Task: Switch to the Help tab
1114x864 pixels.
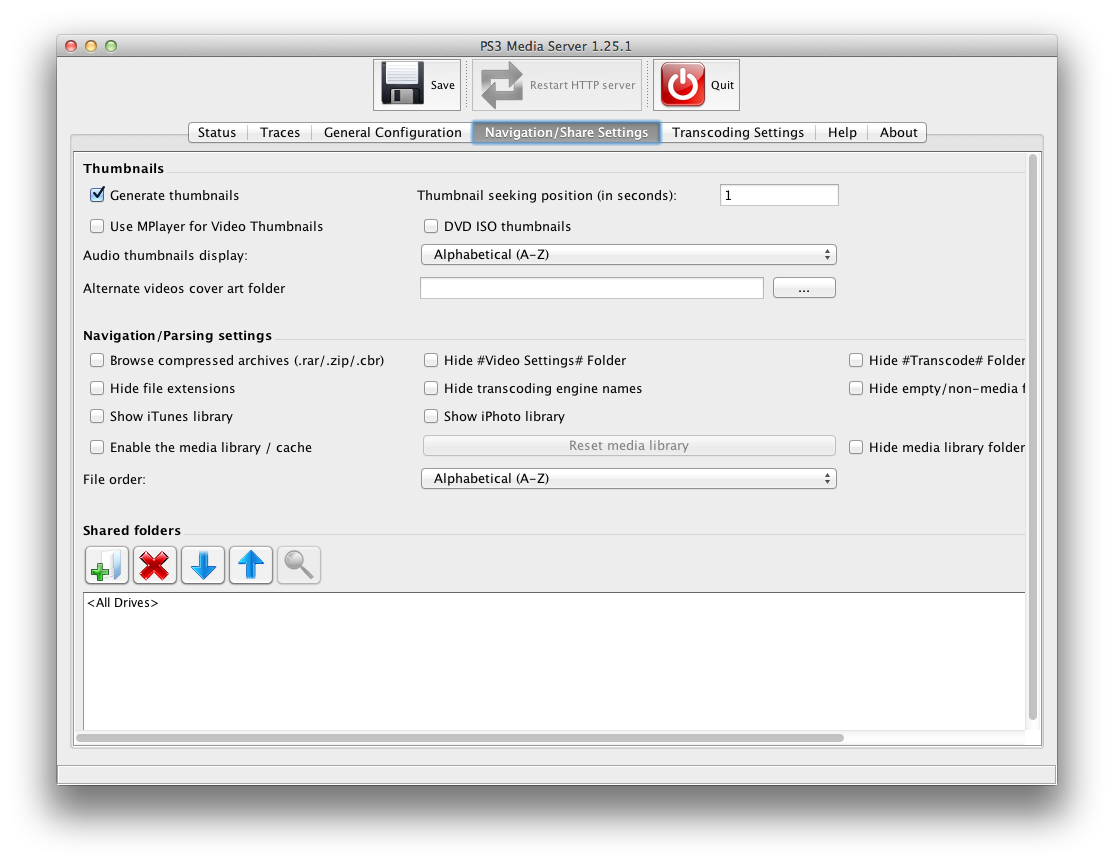Action: [842, 132]
